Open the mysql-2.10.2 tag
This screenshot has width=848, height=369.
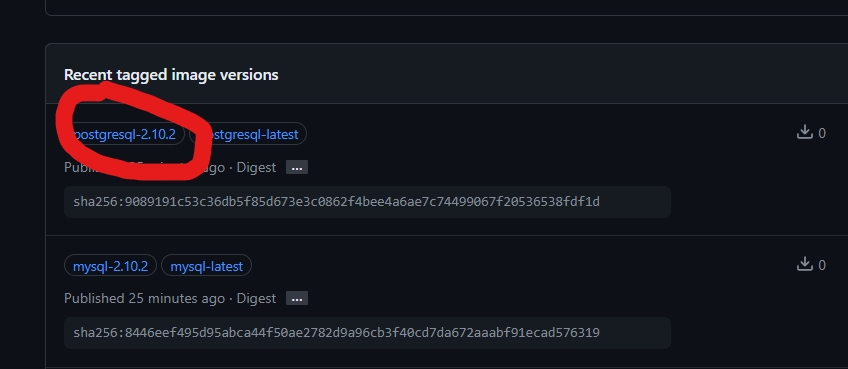click(110, 266)
